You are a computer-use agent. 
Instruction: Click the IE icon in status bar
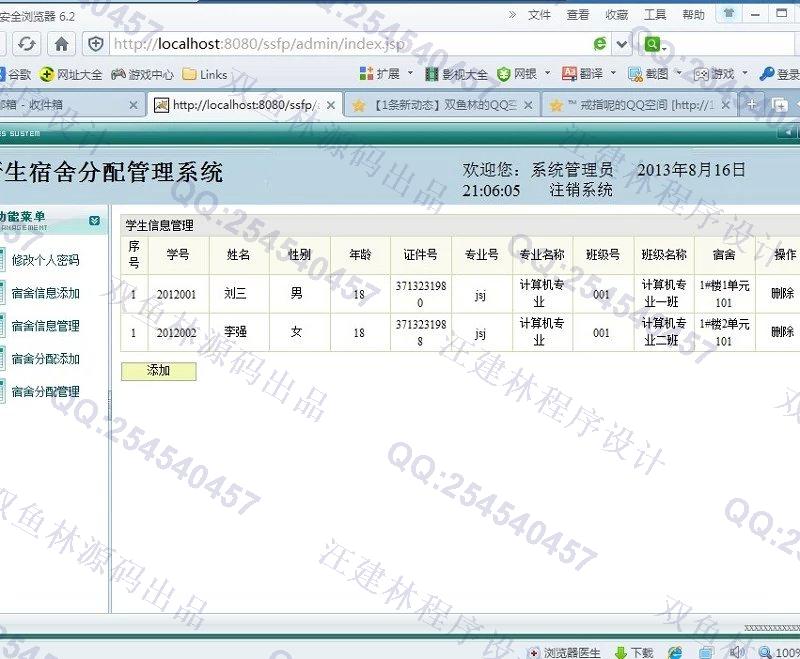click(x=675, y=652)
